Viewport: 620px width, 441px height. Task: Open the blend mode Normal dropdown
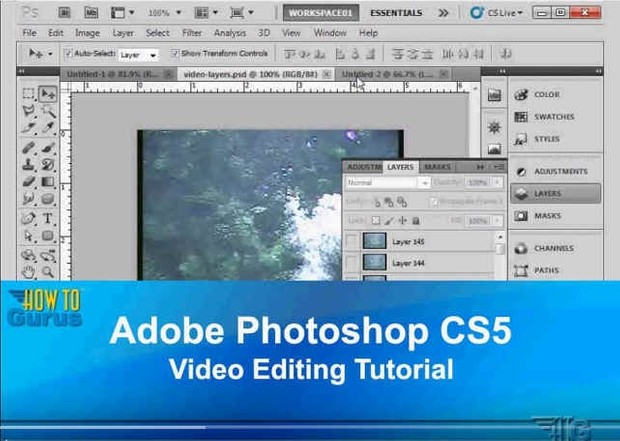tap(388, 182)
